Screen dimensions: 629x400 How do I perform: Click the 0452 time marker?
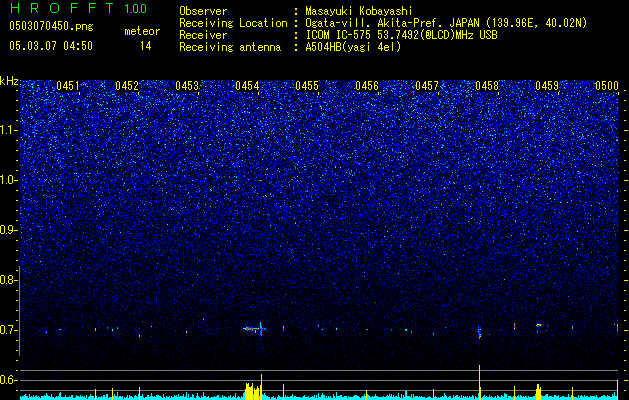coord(127,86)
